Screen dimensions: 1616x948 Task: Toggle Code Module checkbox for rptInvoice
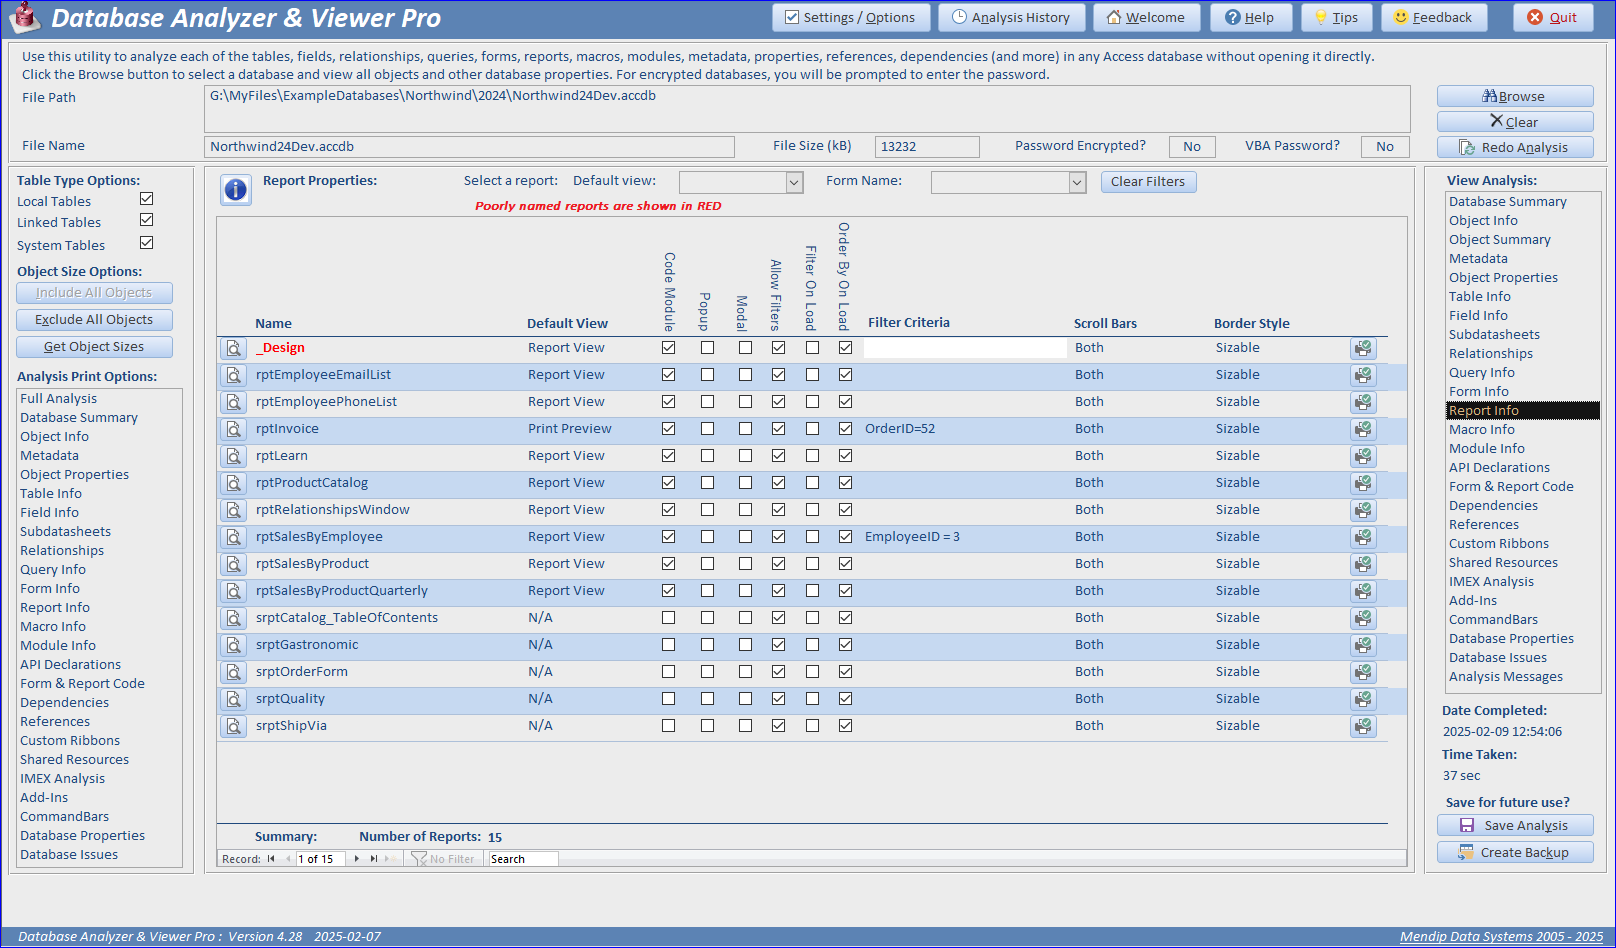[669, 429]
